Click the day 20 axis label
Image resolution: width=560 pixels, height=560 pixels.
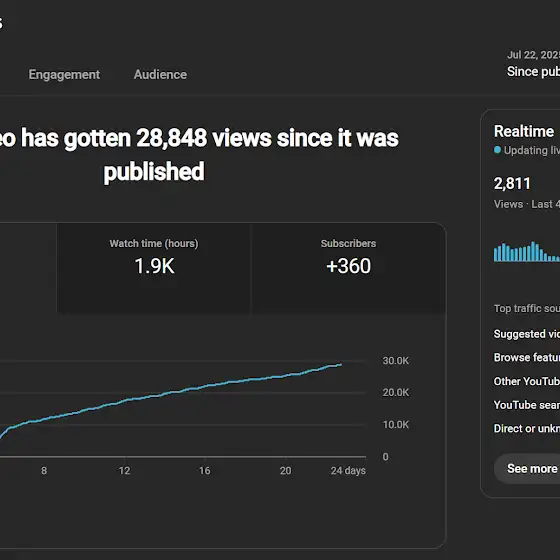pyautogui.click(x=285, y=471)
